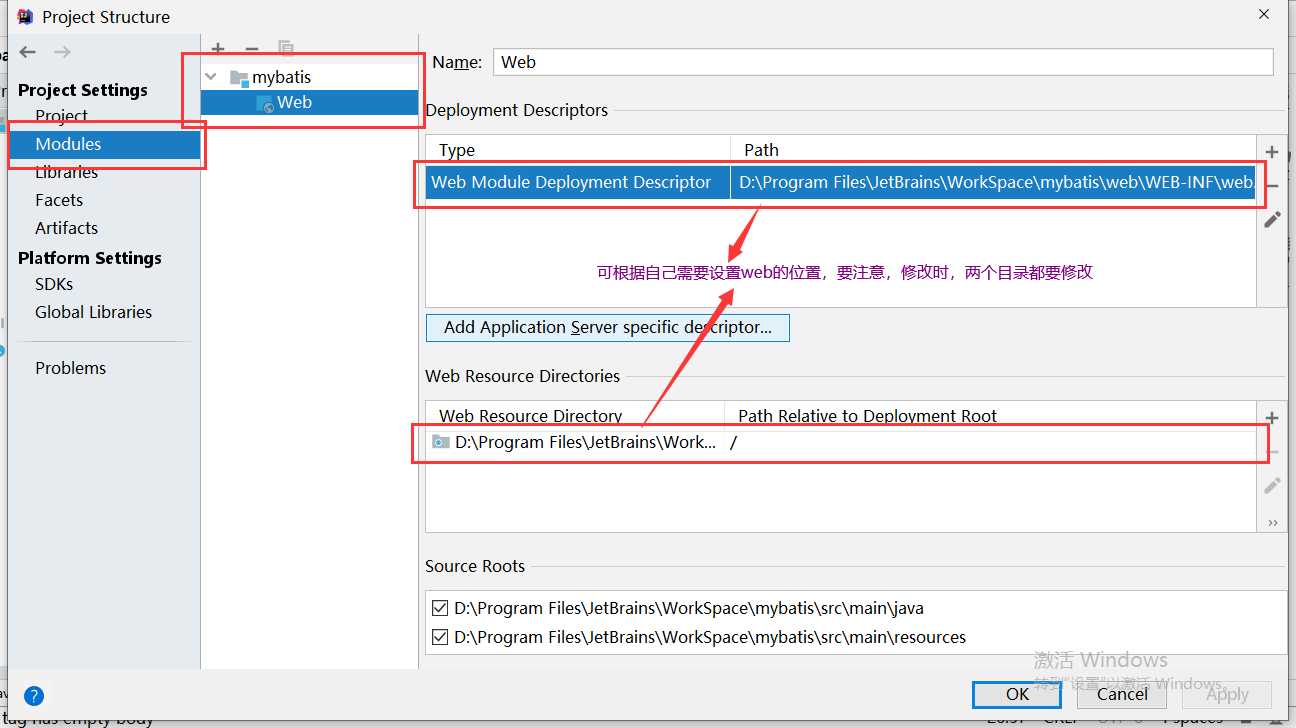Remove the selected deployment descriptor
This screenshot has width=1296, height=728.
coord(1272,186)
